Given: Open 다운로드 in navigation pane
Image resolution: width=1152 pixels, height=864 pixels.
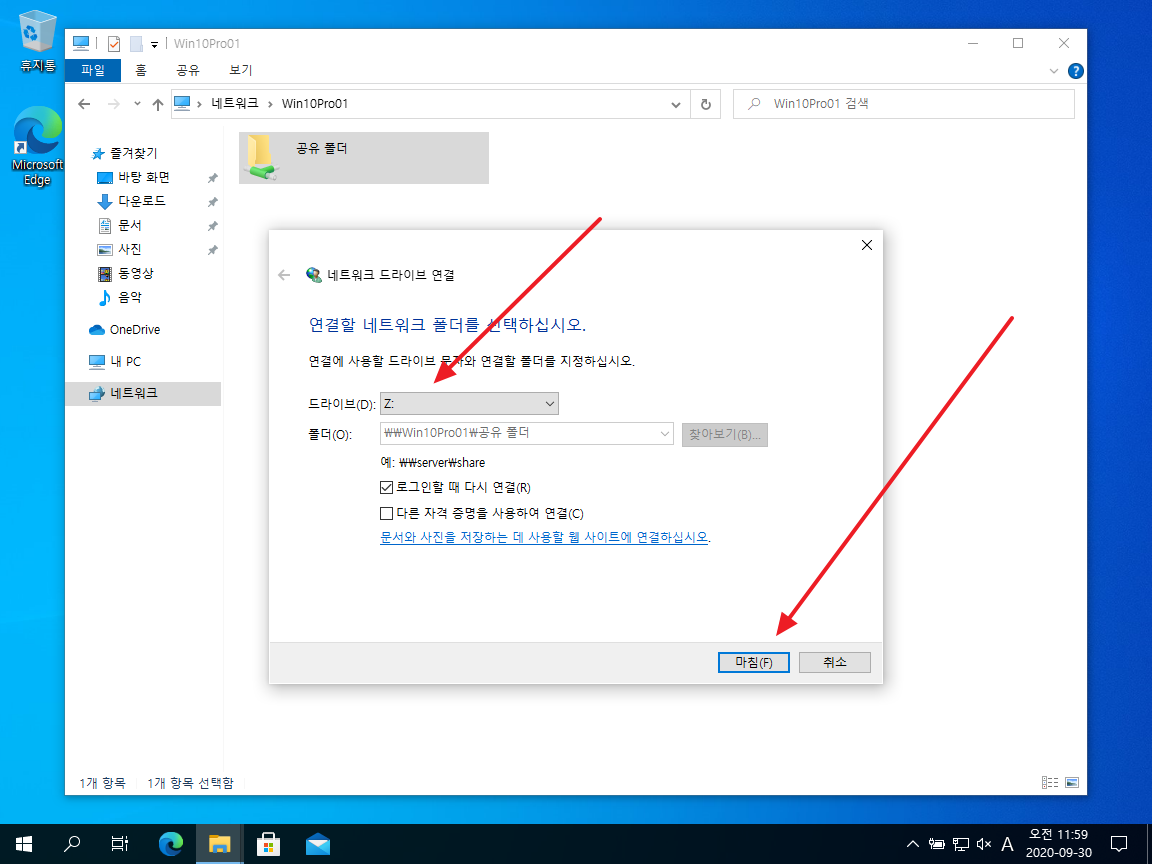Looking at the screenshot, I should point(142,201).
